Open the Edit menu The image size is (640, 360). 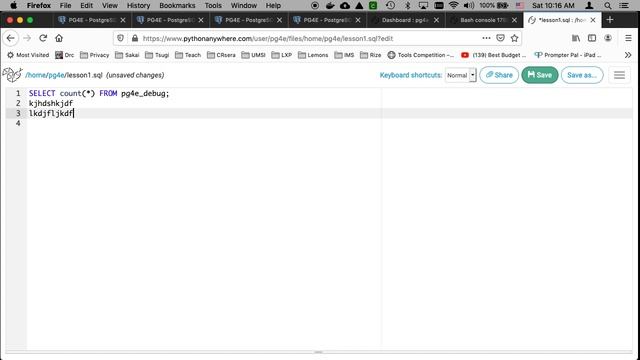pyautogui.click(x=86, y=5)
